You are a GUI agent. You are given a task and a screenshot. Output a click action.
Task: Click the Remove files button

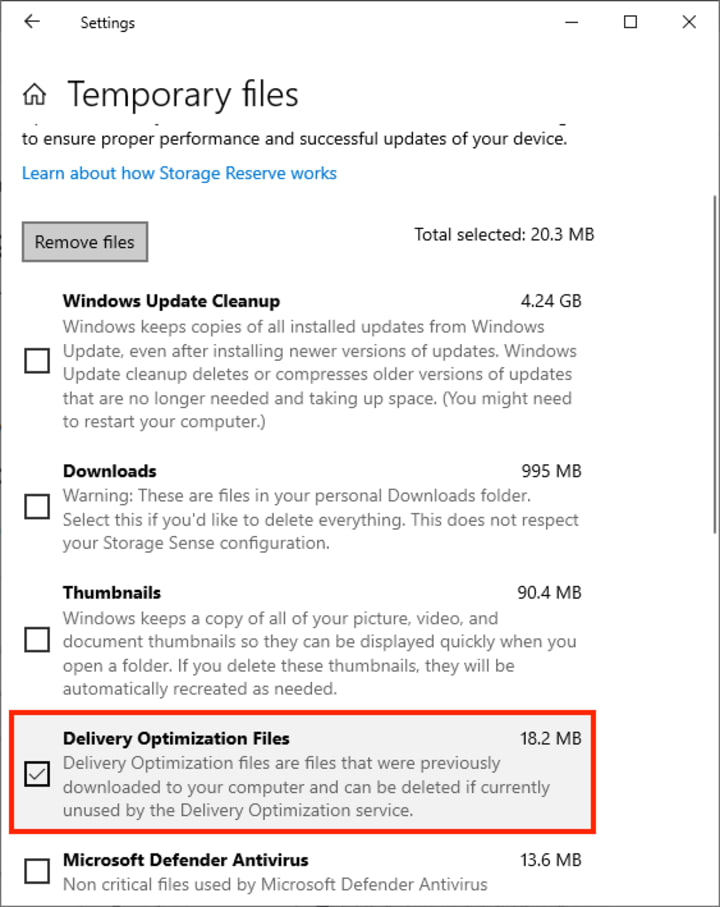[84, 242]
